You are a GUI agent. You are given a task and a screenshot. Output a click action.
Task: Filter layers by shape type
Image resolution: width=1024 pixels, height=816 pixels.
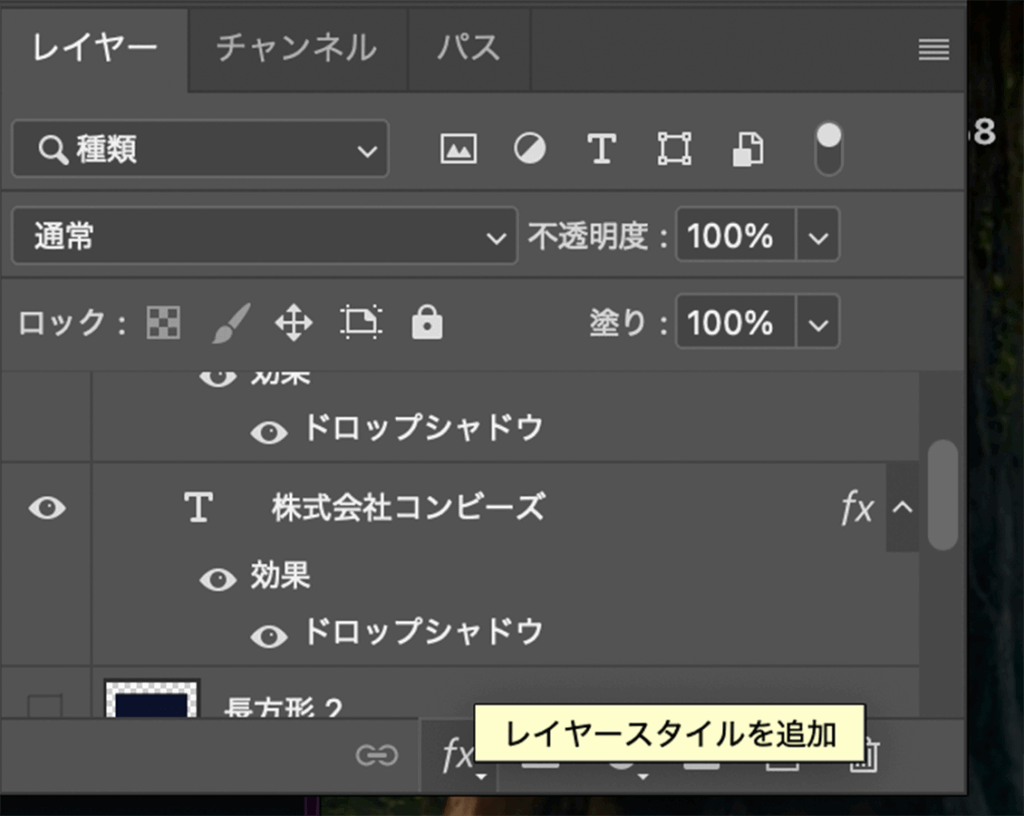(x=674, y=150)
